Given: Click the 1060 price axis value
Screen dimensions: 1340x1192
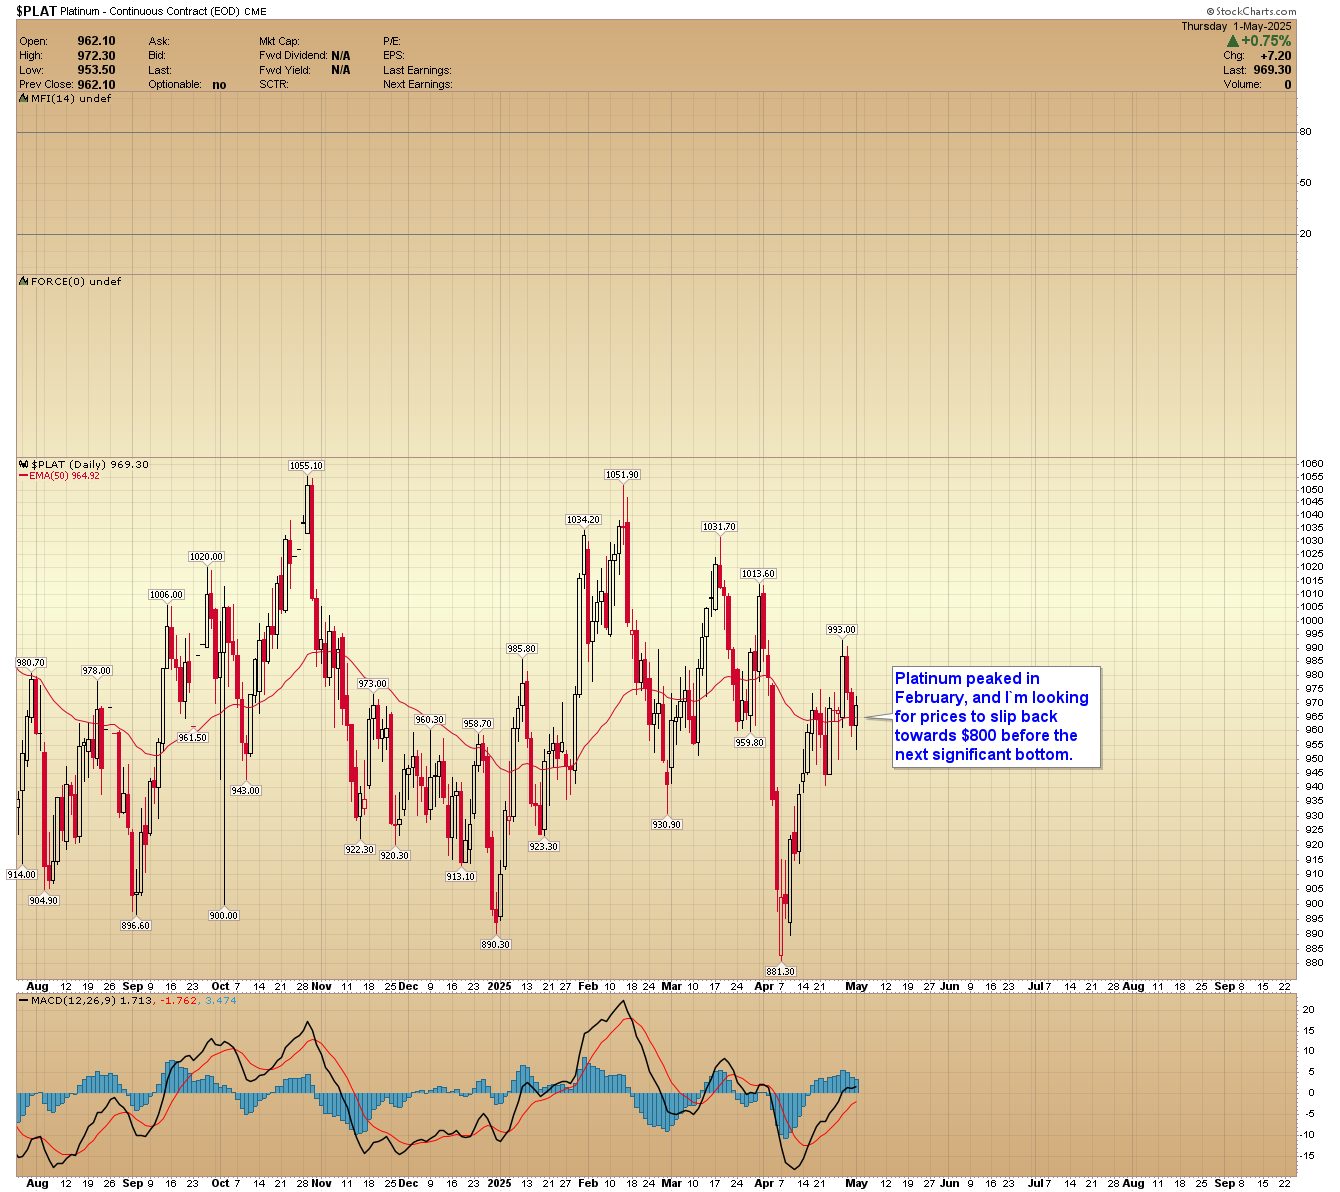Looking at the screenshot, I should [x=1311, y=464].
